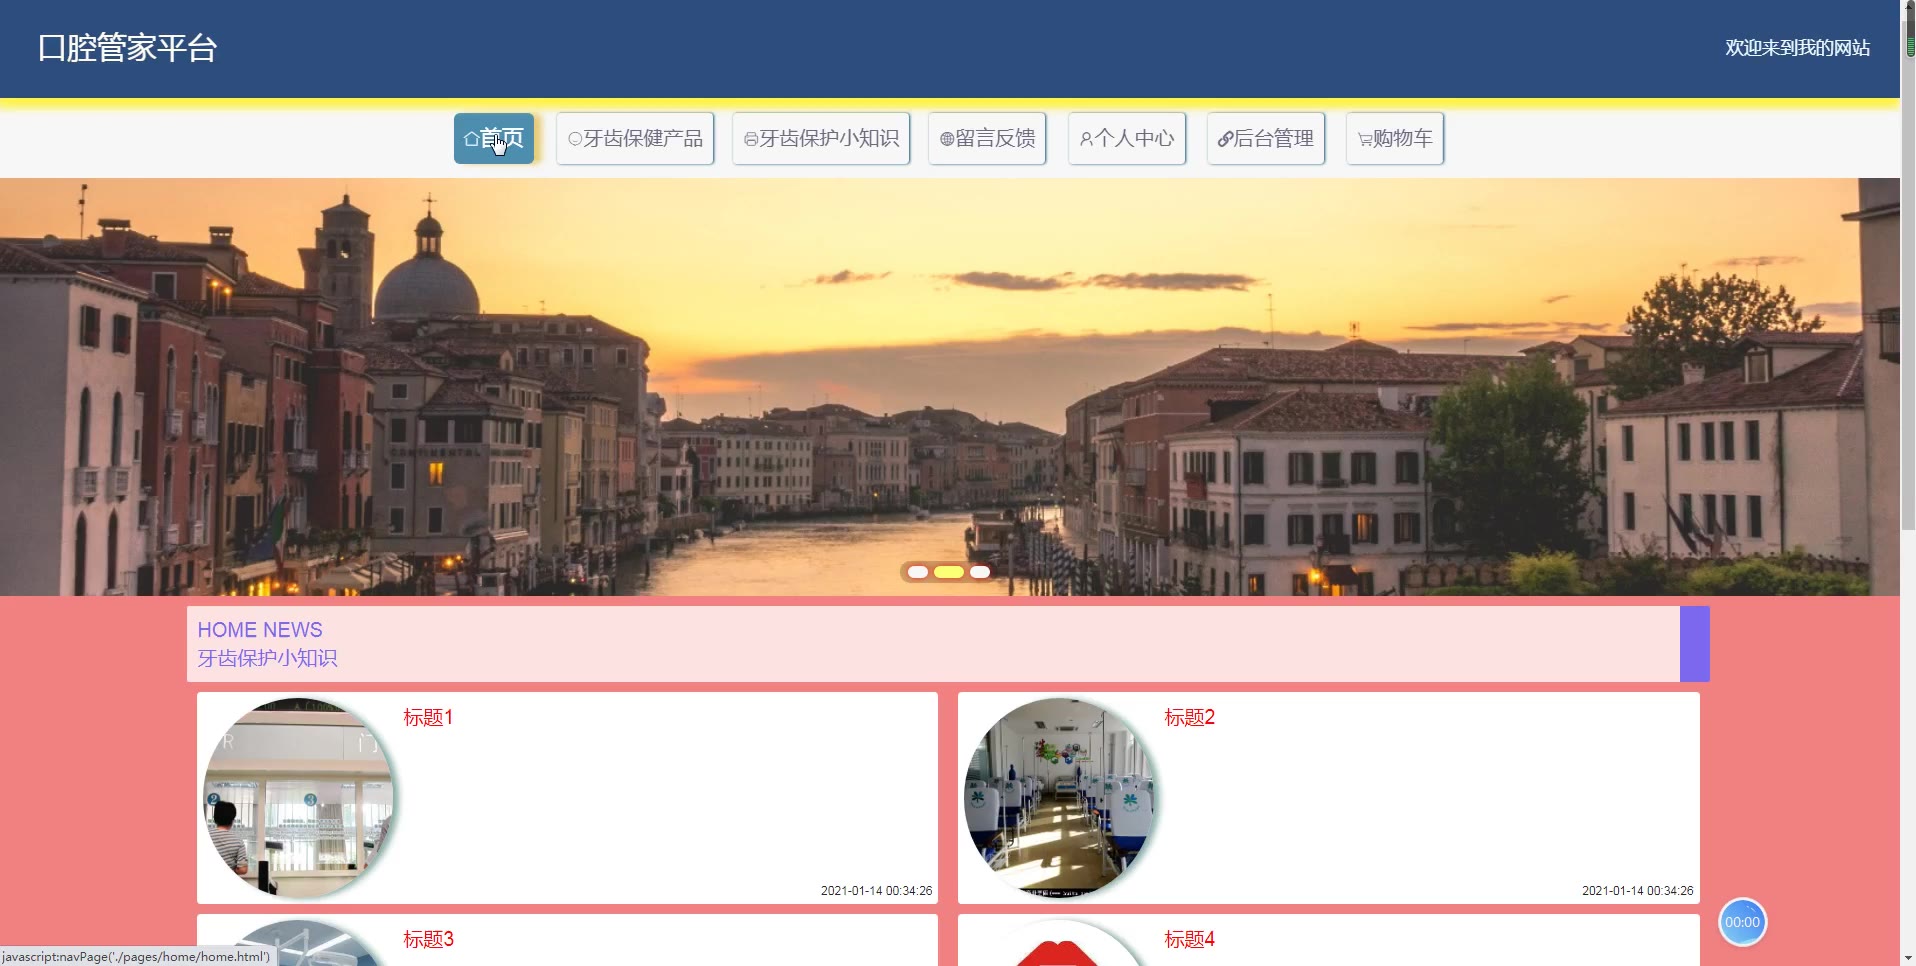The height and width of the screenshot is (966, 1916).
Task: Open 牙齿保健产品 nav item
Action: tap(635, 138)
